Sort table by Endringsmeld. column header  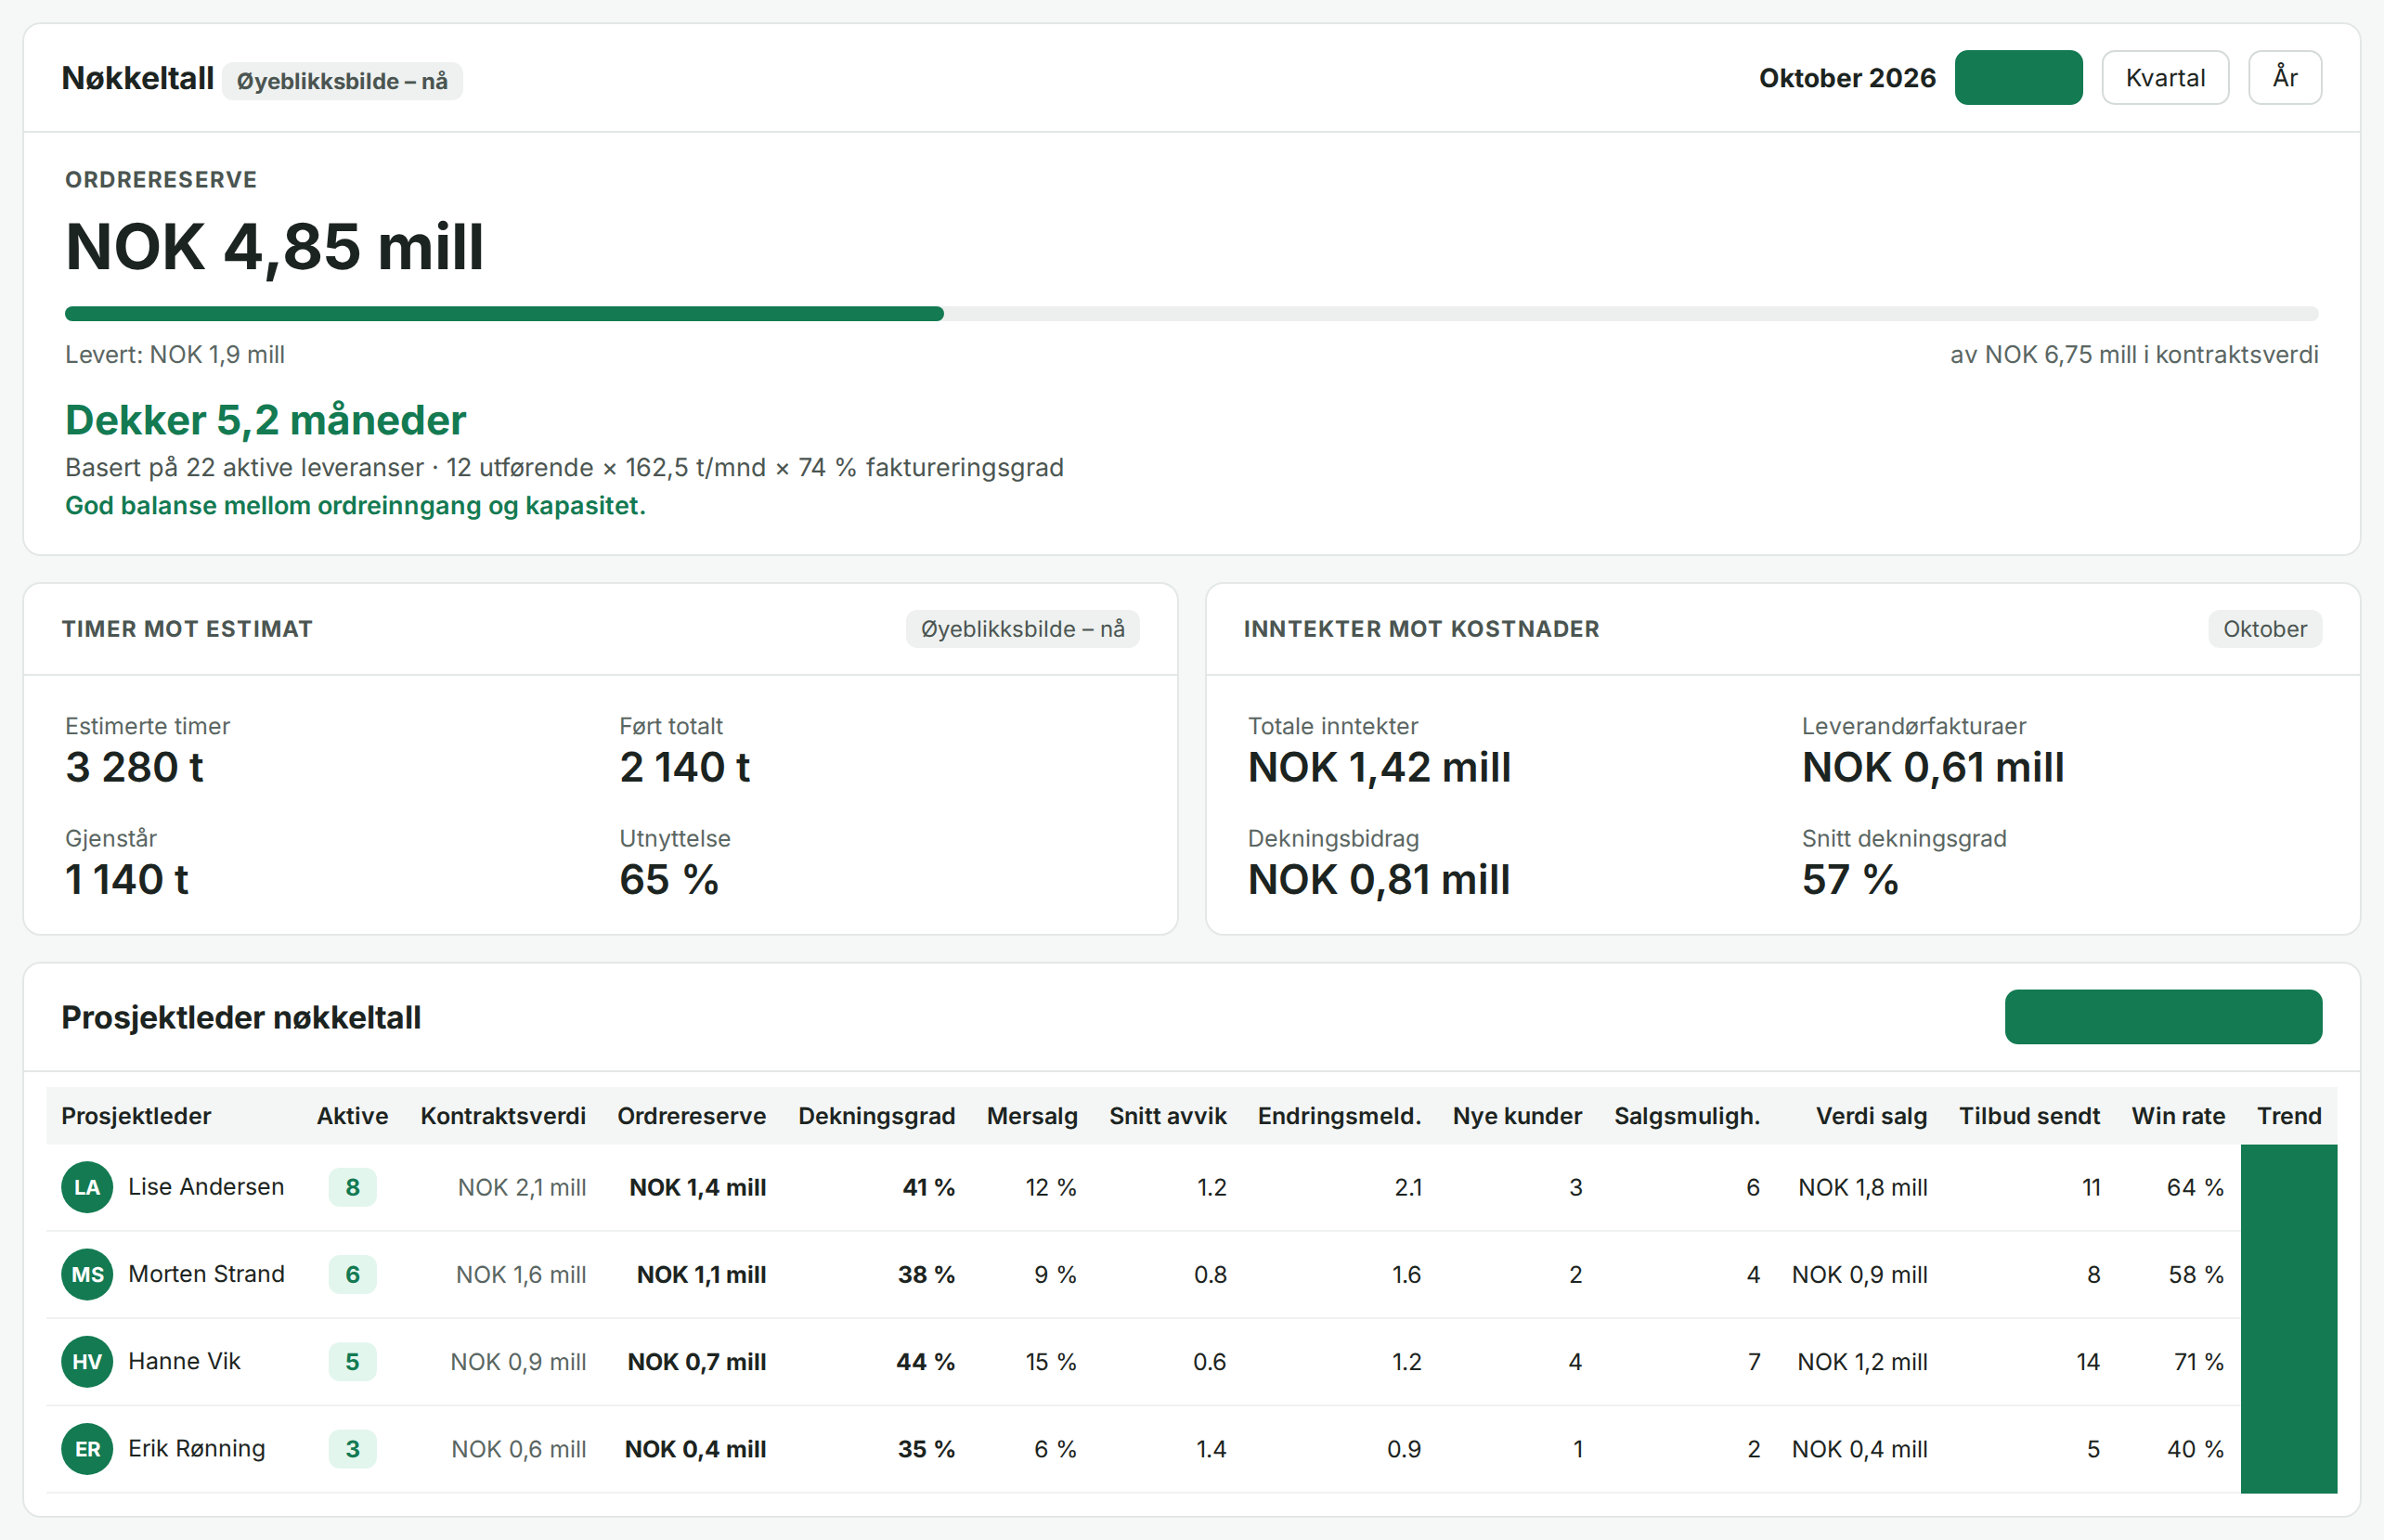(1339, 1116)
